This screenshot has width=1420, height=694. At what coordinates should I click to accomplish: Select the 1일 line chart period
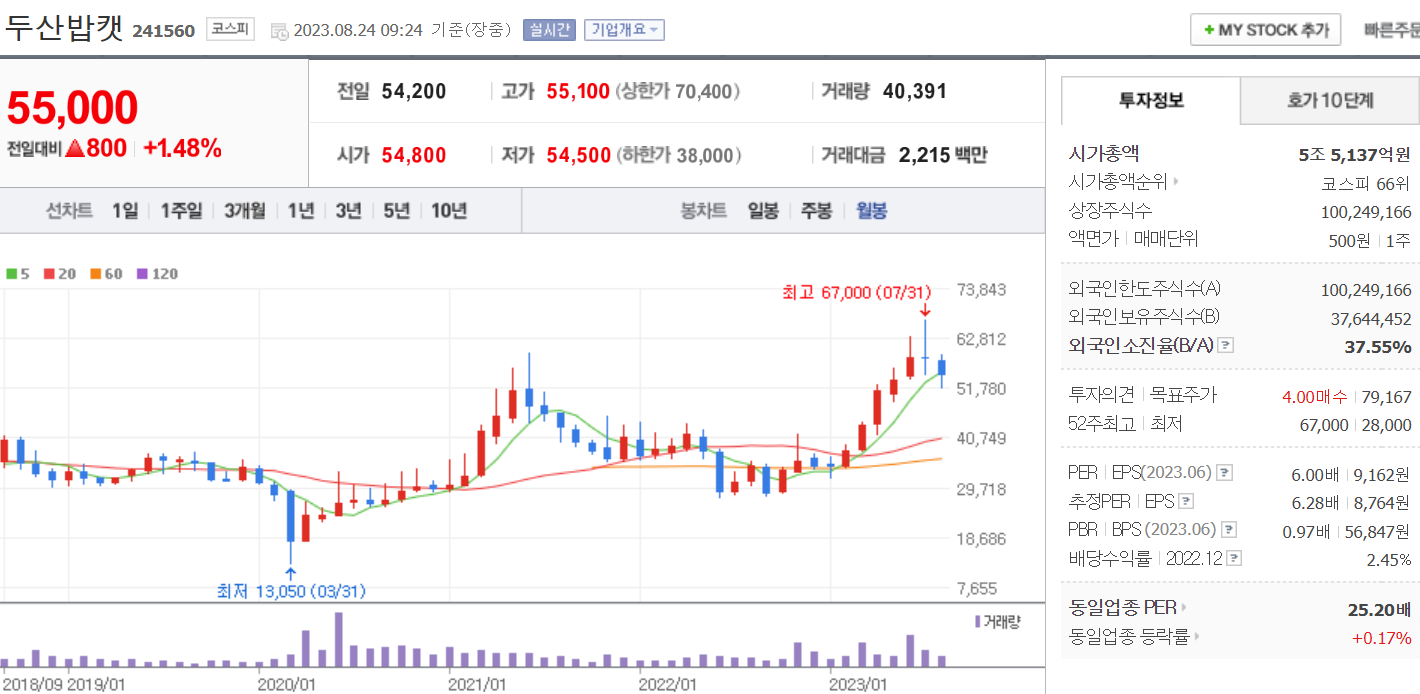(125, 211)
